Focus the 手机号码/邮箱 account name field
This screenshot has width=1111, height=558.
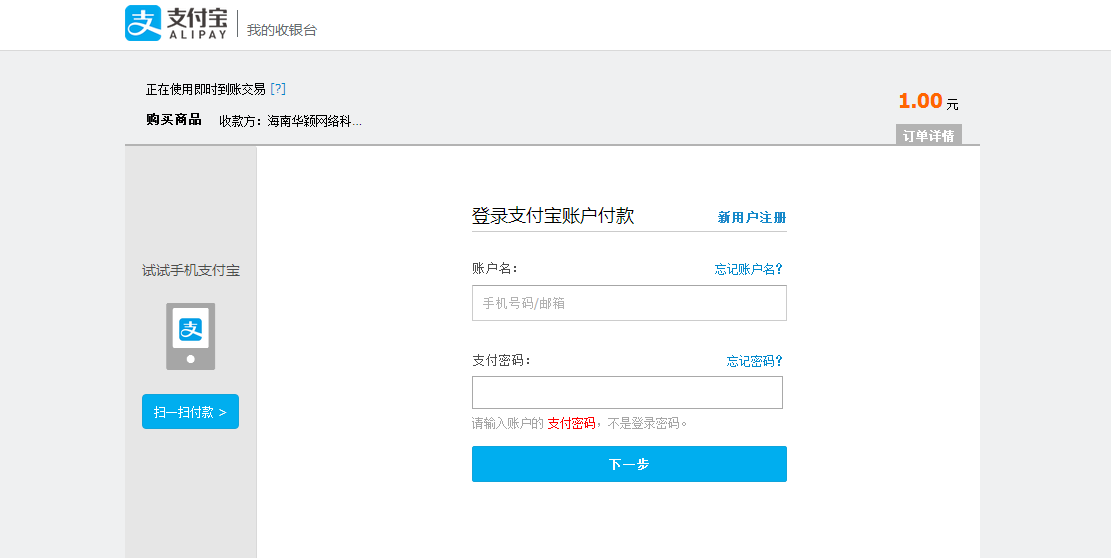(629, 303)
